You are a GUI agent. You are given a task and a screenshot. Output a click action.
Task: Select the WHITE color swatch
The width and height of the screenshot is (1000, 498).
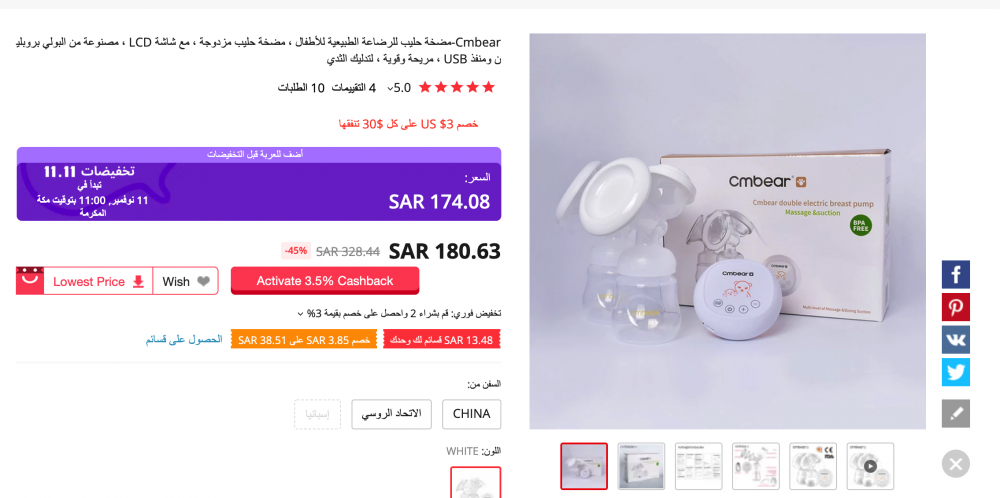[x=475, y=483]
